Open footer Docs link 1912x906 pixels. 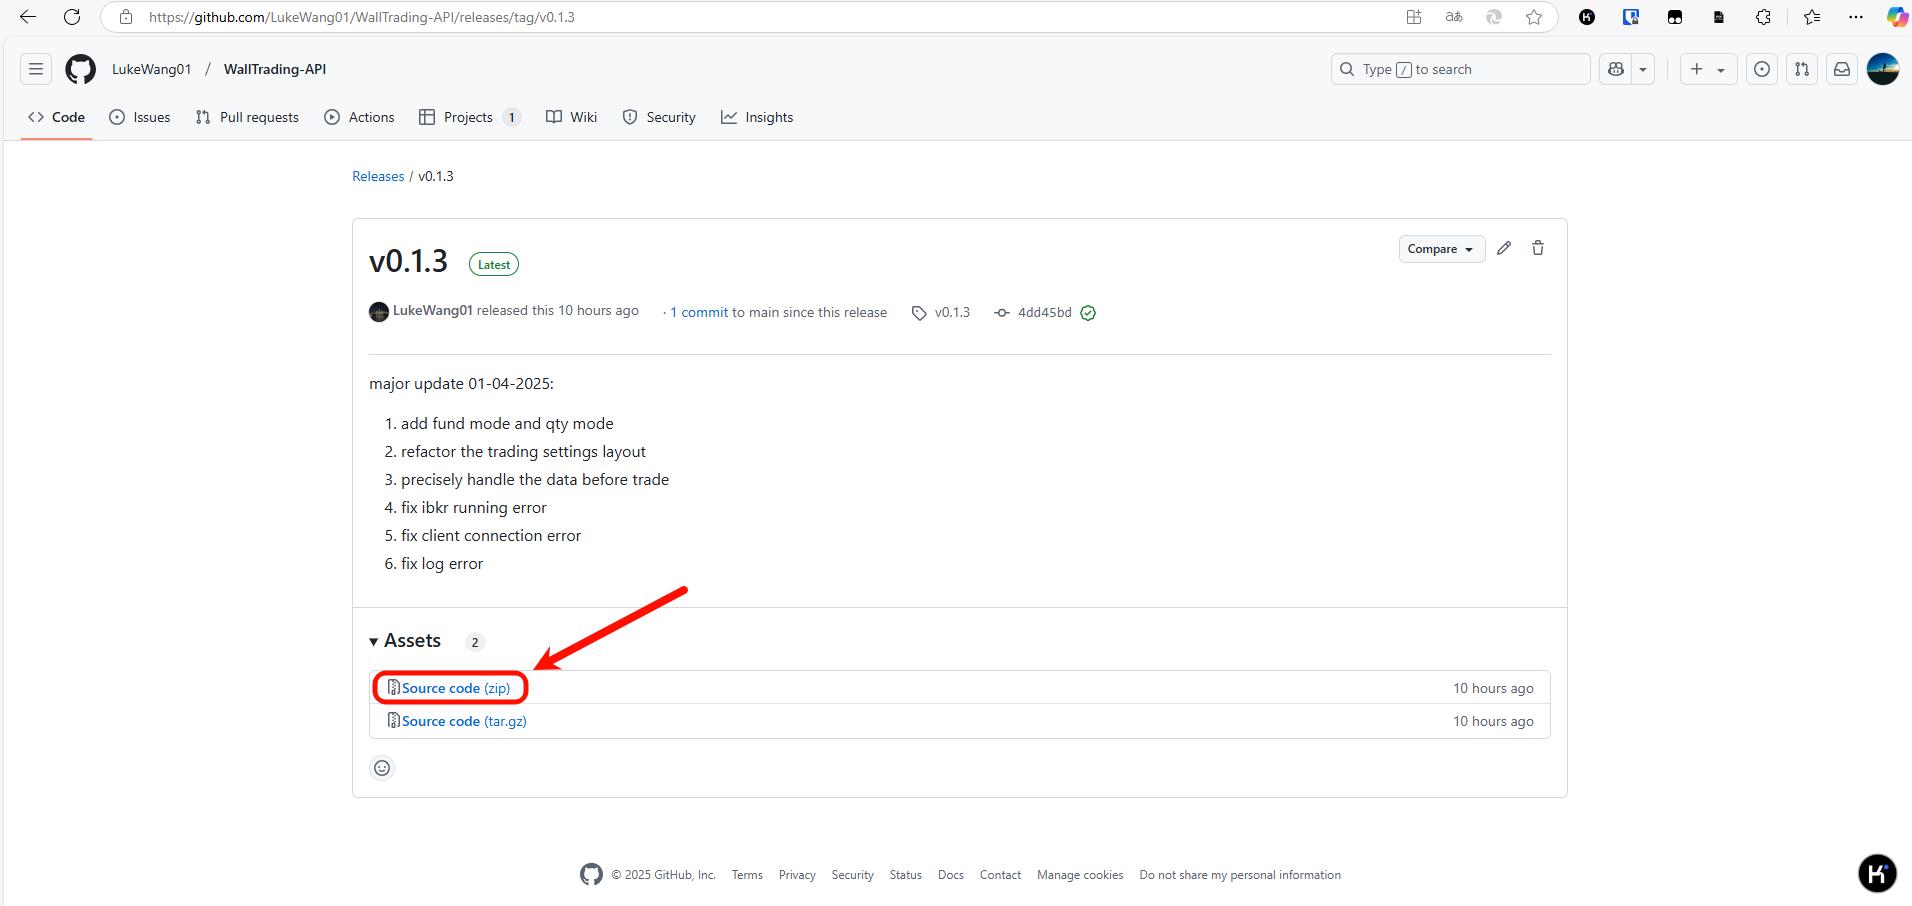(x=951, y=875)
